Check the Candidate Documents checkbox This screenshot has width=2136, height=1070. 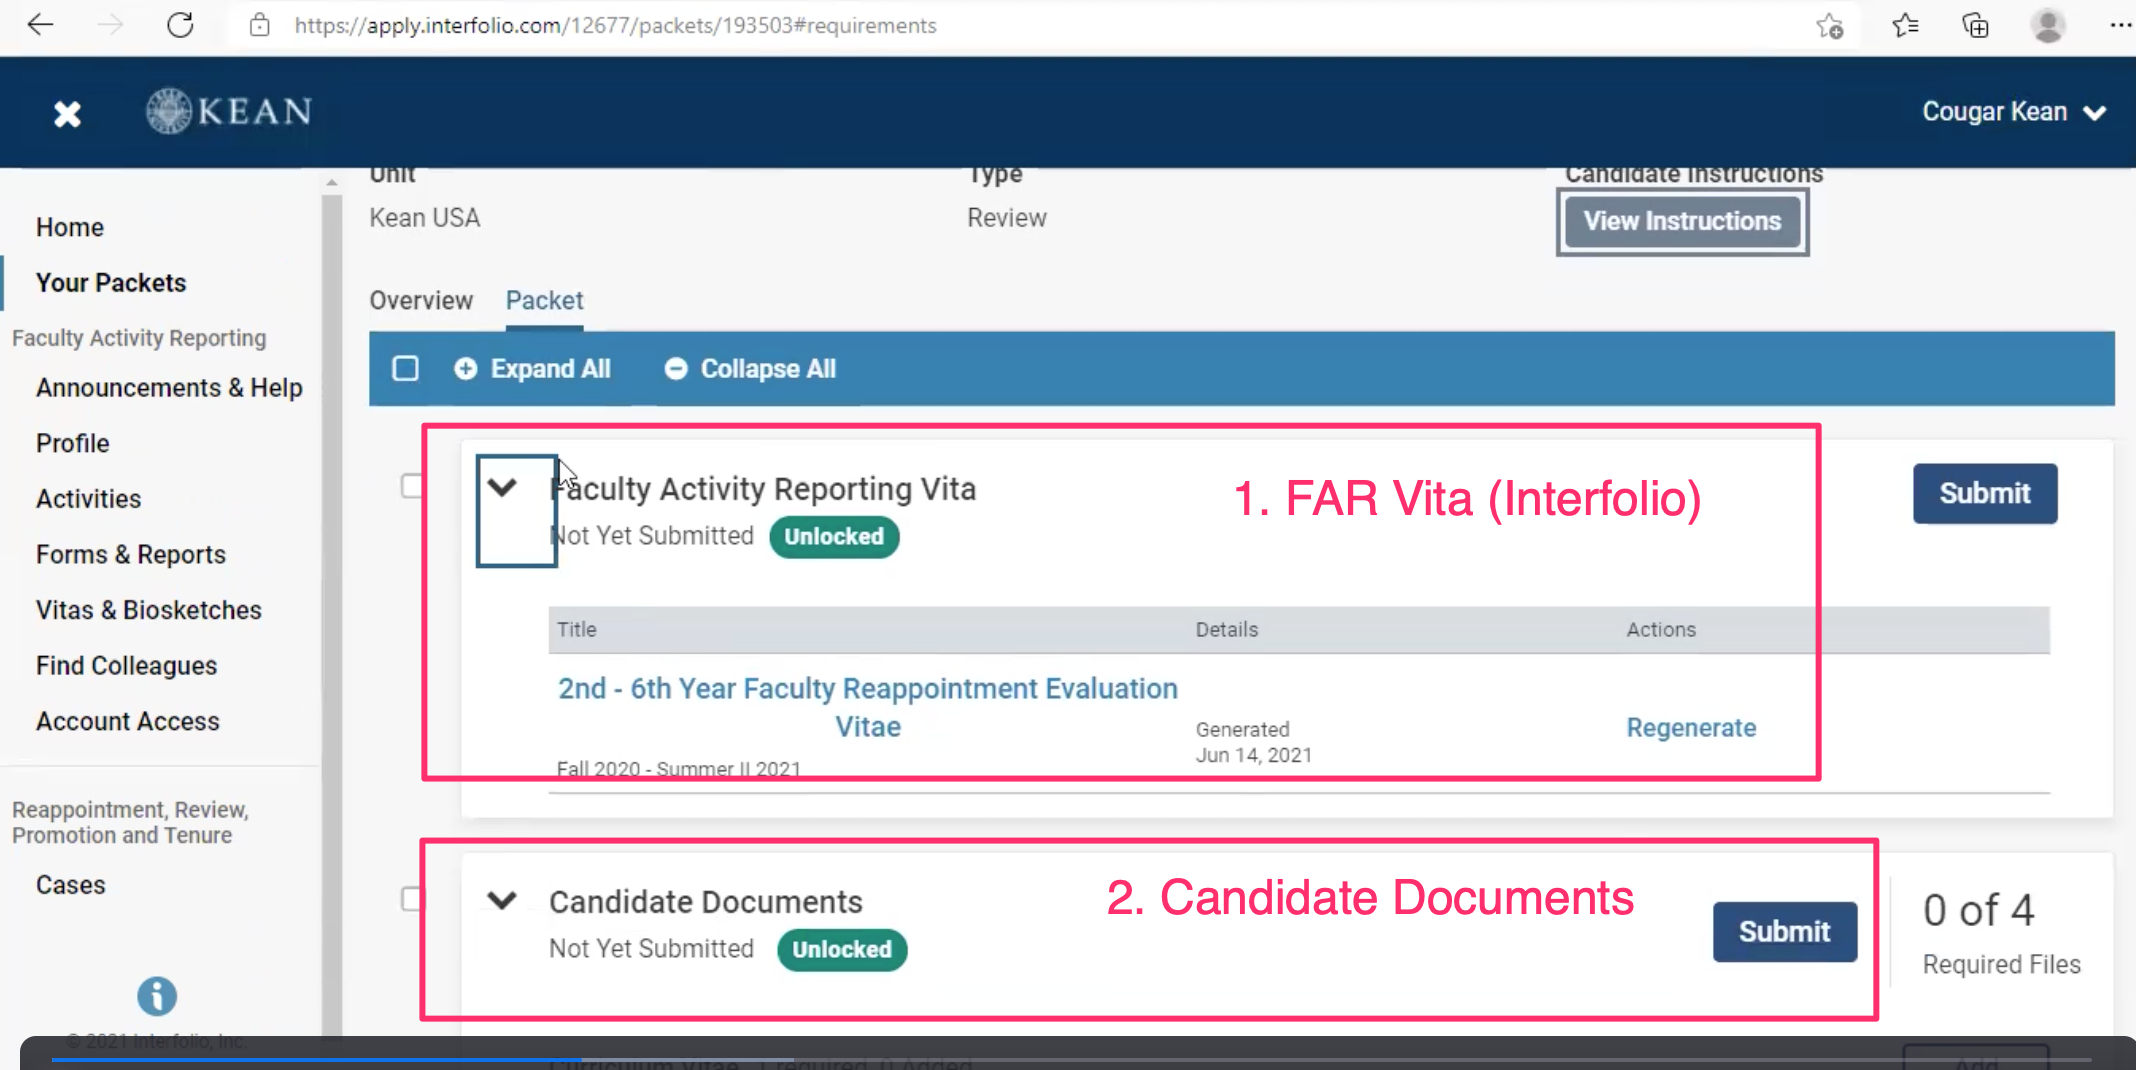[x=411, y=899]
